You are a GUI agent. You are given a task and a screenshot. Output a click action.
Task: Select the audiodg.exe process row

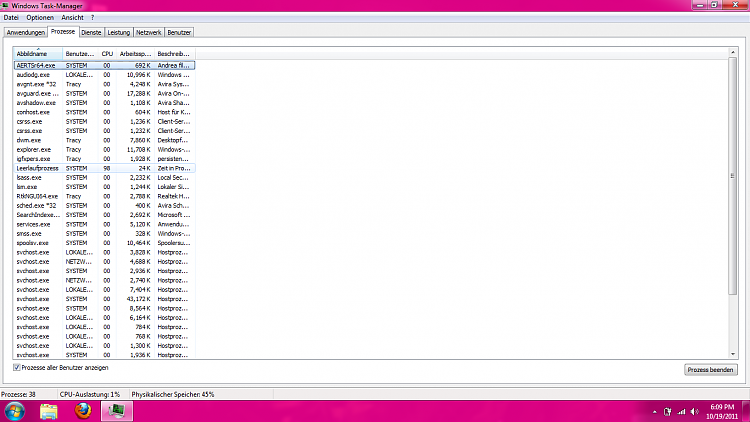click(x=104, y=75)
